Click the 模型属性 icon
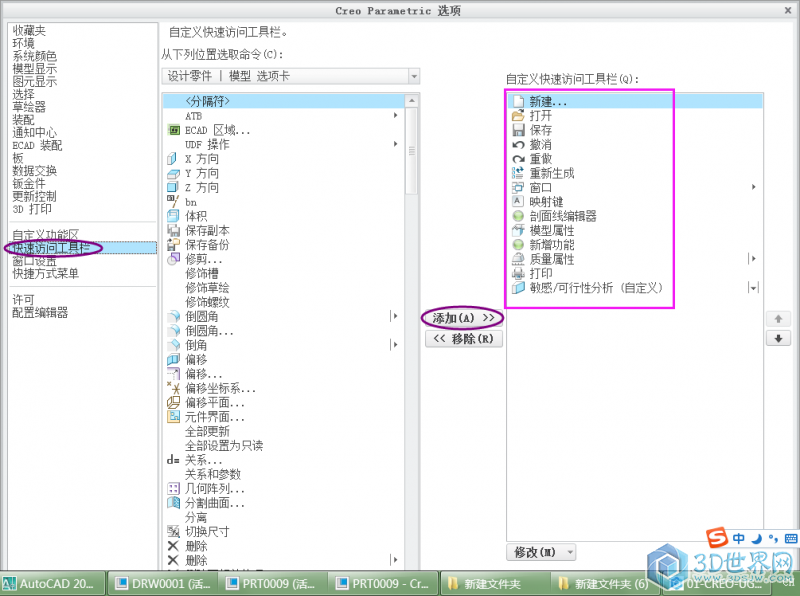Image resolution: width=800 pixels, height=596 pixels. point(518,230)
